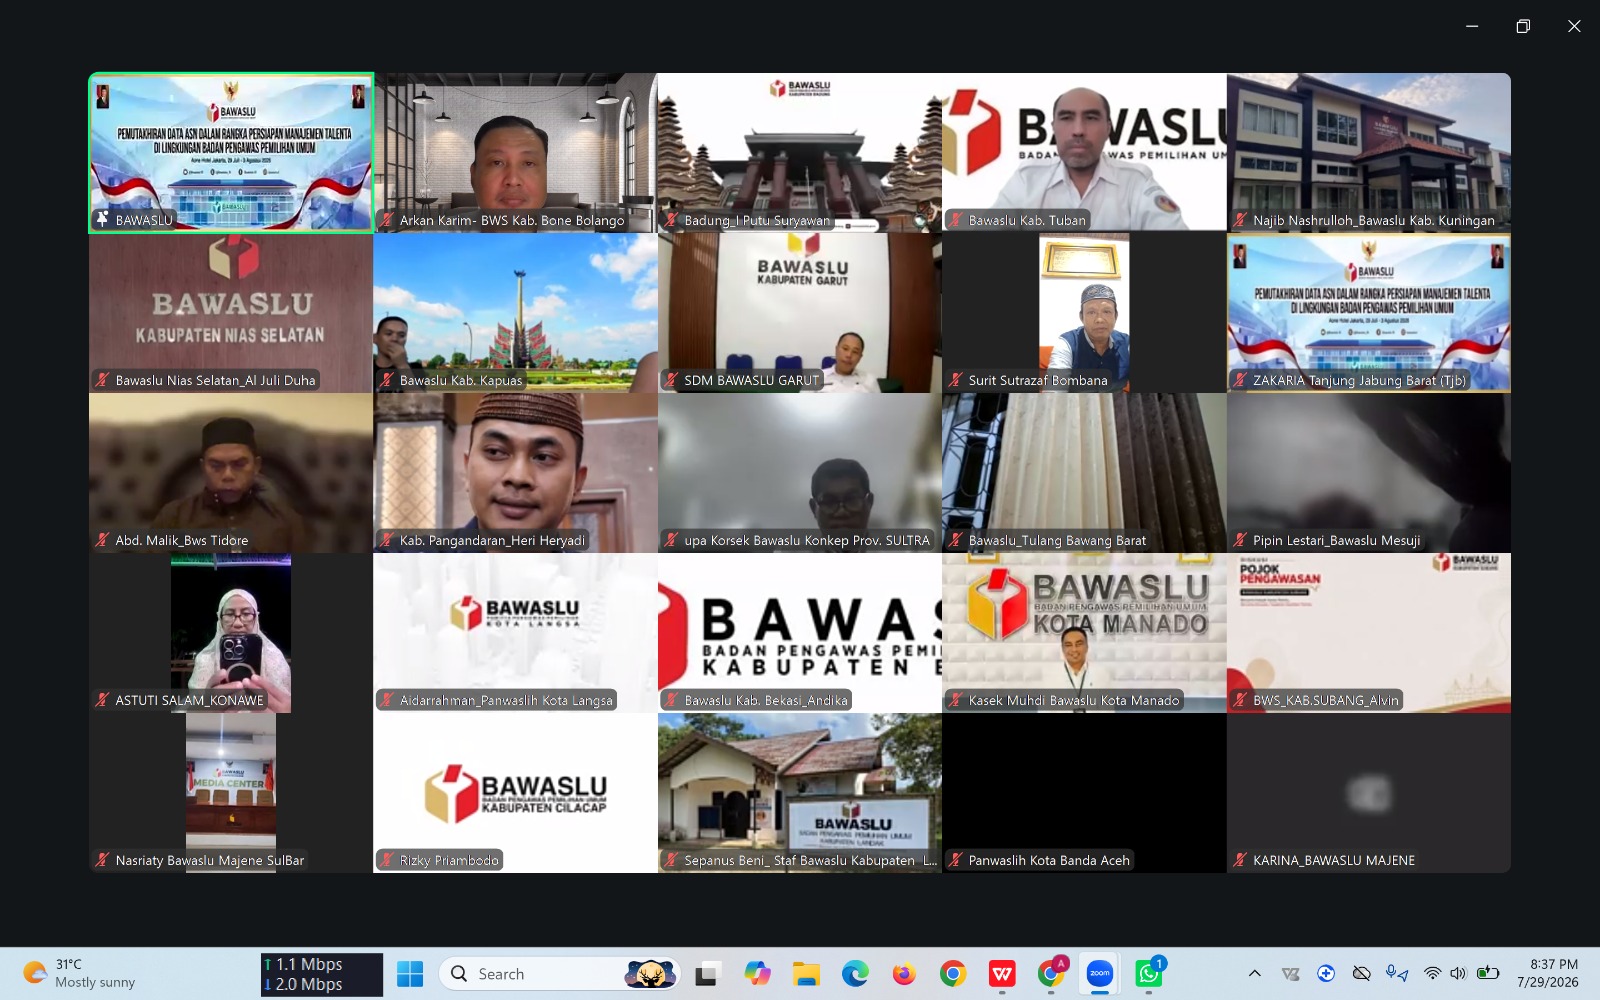Screen dimensions: 1600x1000
Task: Select Surit Sutrazaf Bombana's video tile
Action: [x=1084, y=313]
